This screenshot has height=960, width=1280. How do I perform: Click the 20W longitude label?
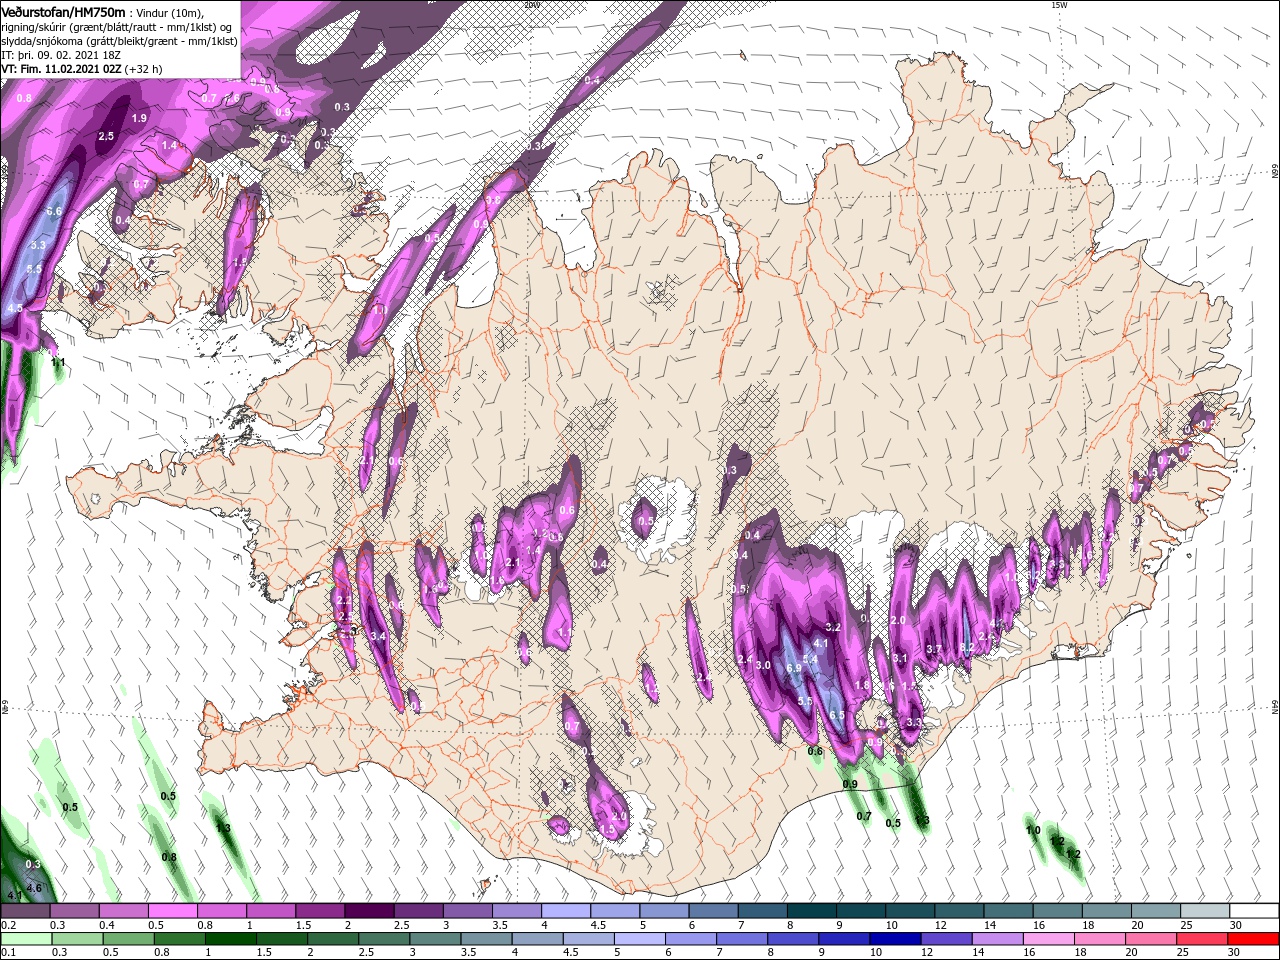(x=531, y=5)
